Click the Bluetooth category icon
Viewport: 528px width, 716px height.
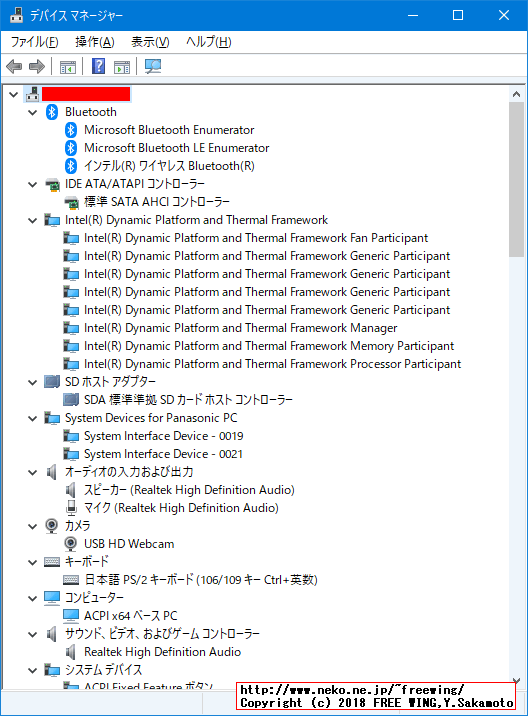tap(52, 112)
